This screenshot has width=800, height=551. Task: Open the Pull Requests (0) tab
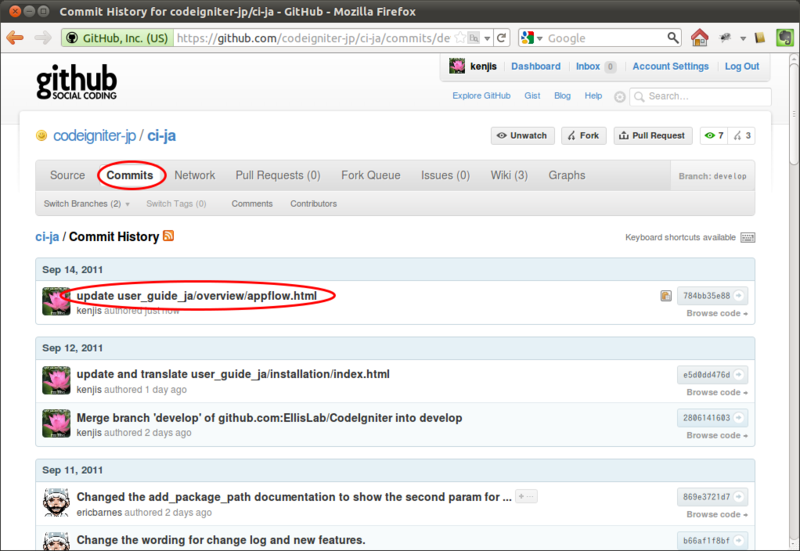click(x=278, y=175)
